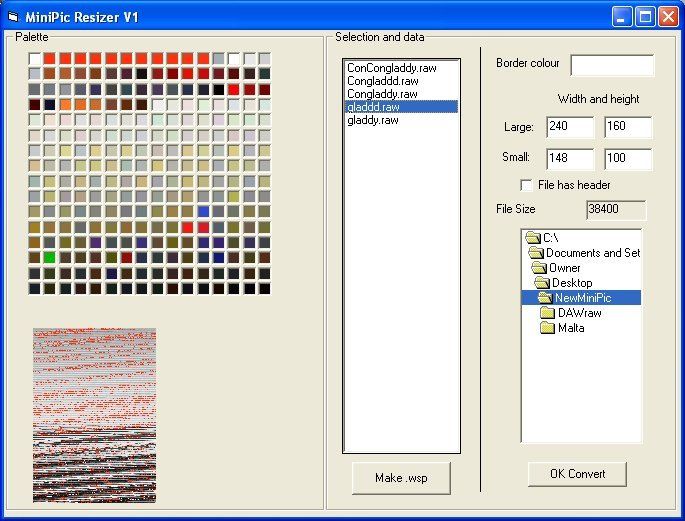Close the MiniPic Resizer window

click(x=668, y=17)
